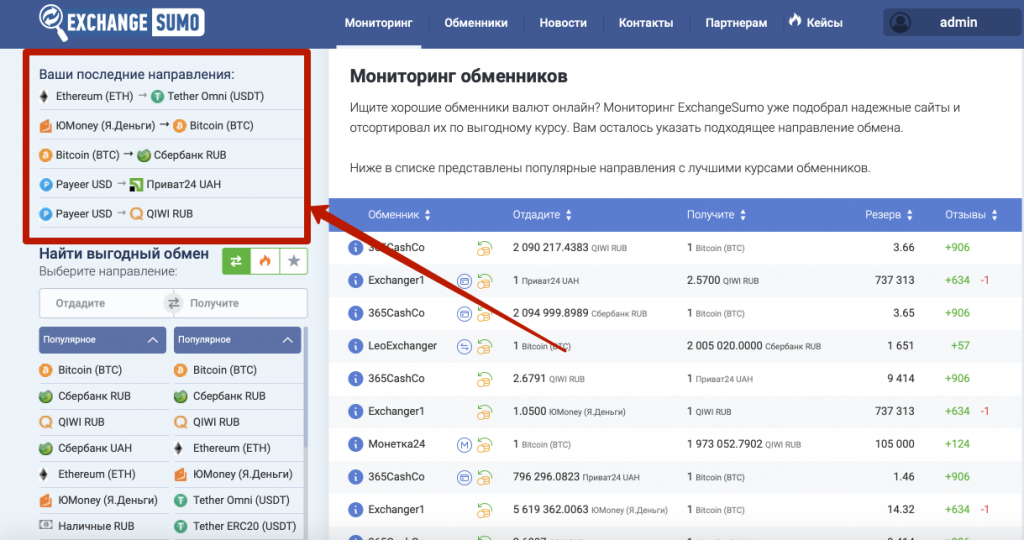Viewport: 1024px width, 540px height.
Task: Click +124 reviews for Монетка24
Action: pos(957,444)
